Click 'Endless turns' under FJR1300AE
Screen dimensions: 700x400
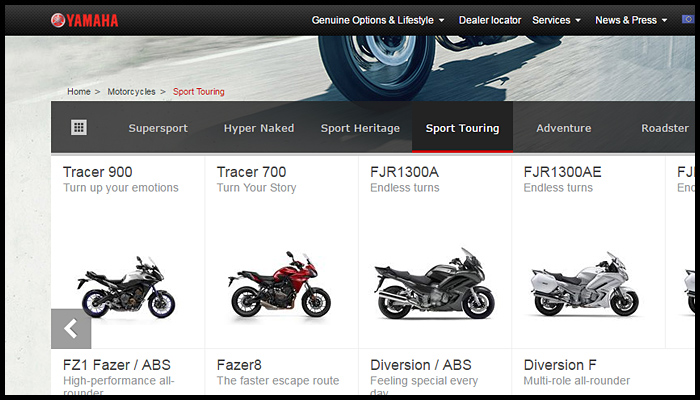click(558, 188)
